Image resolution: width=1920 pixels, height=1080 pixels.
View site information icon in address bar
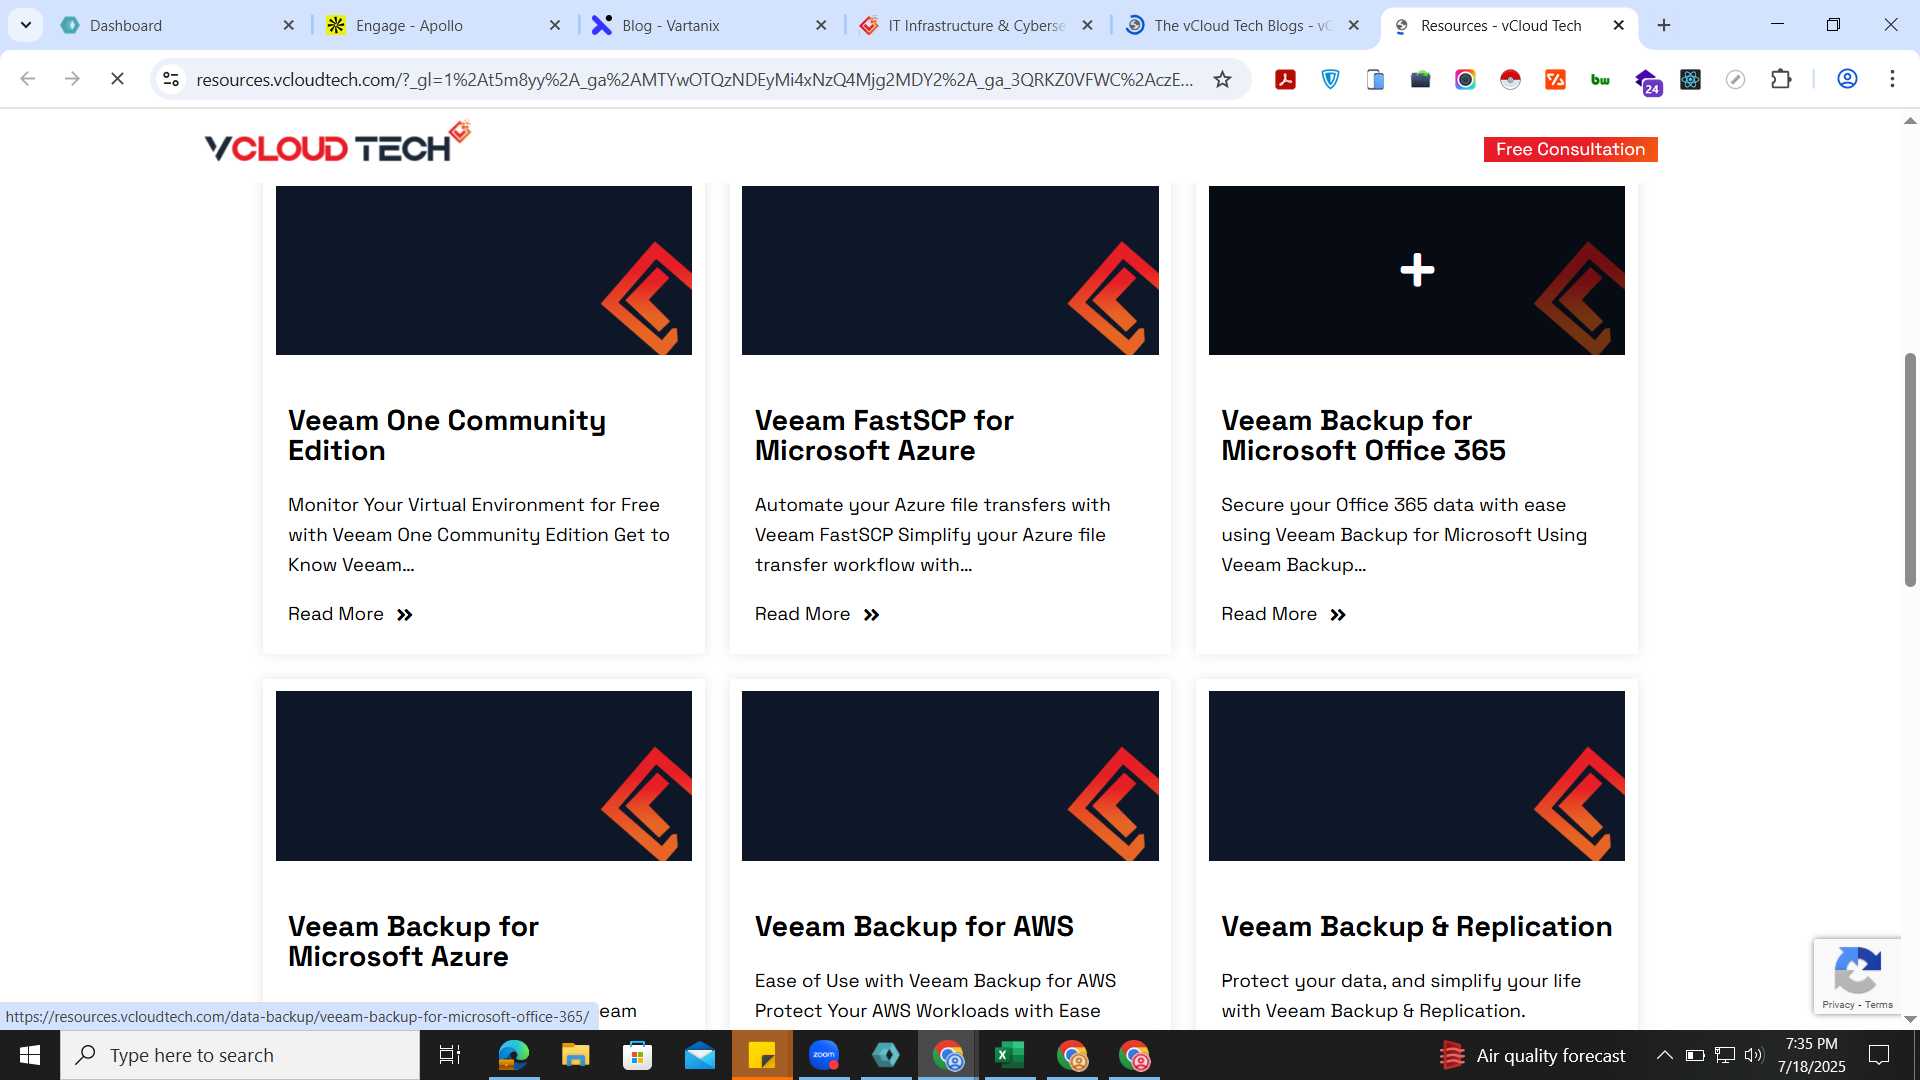point(171,79)
